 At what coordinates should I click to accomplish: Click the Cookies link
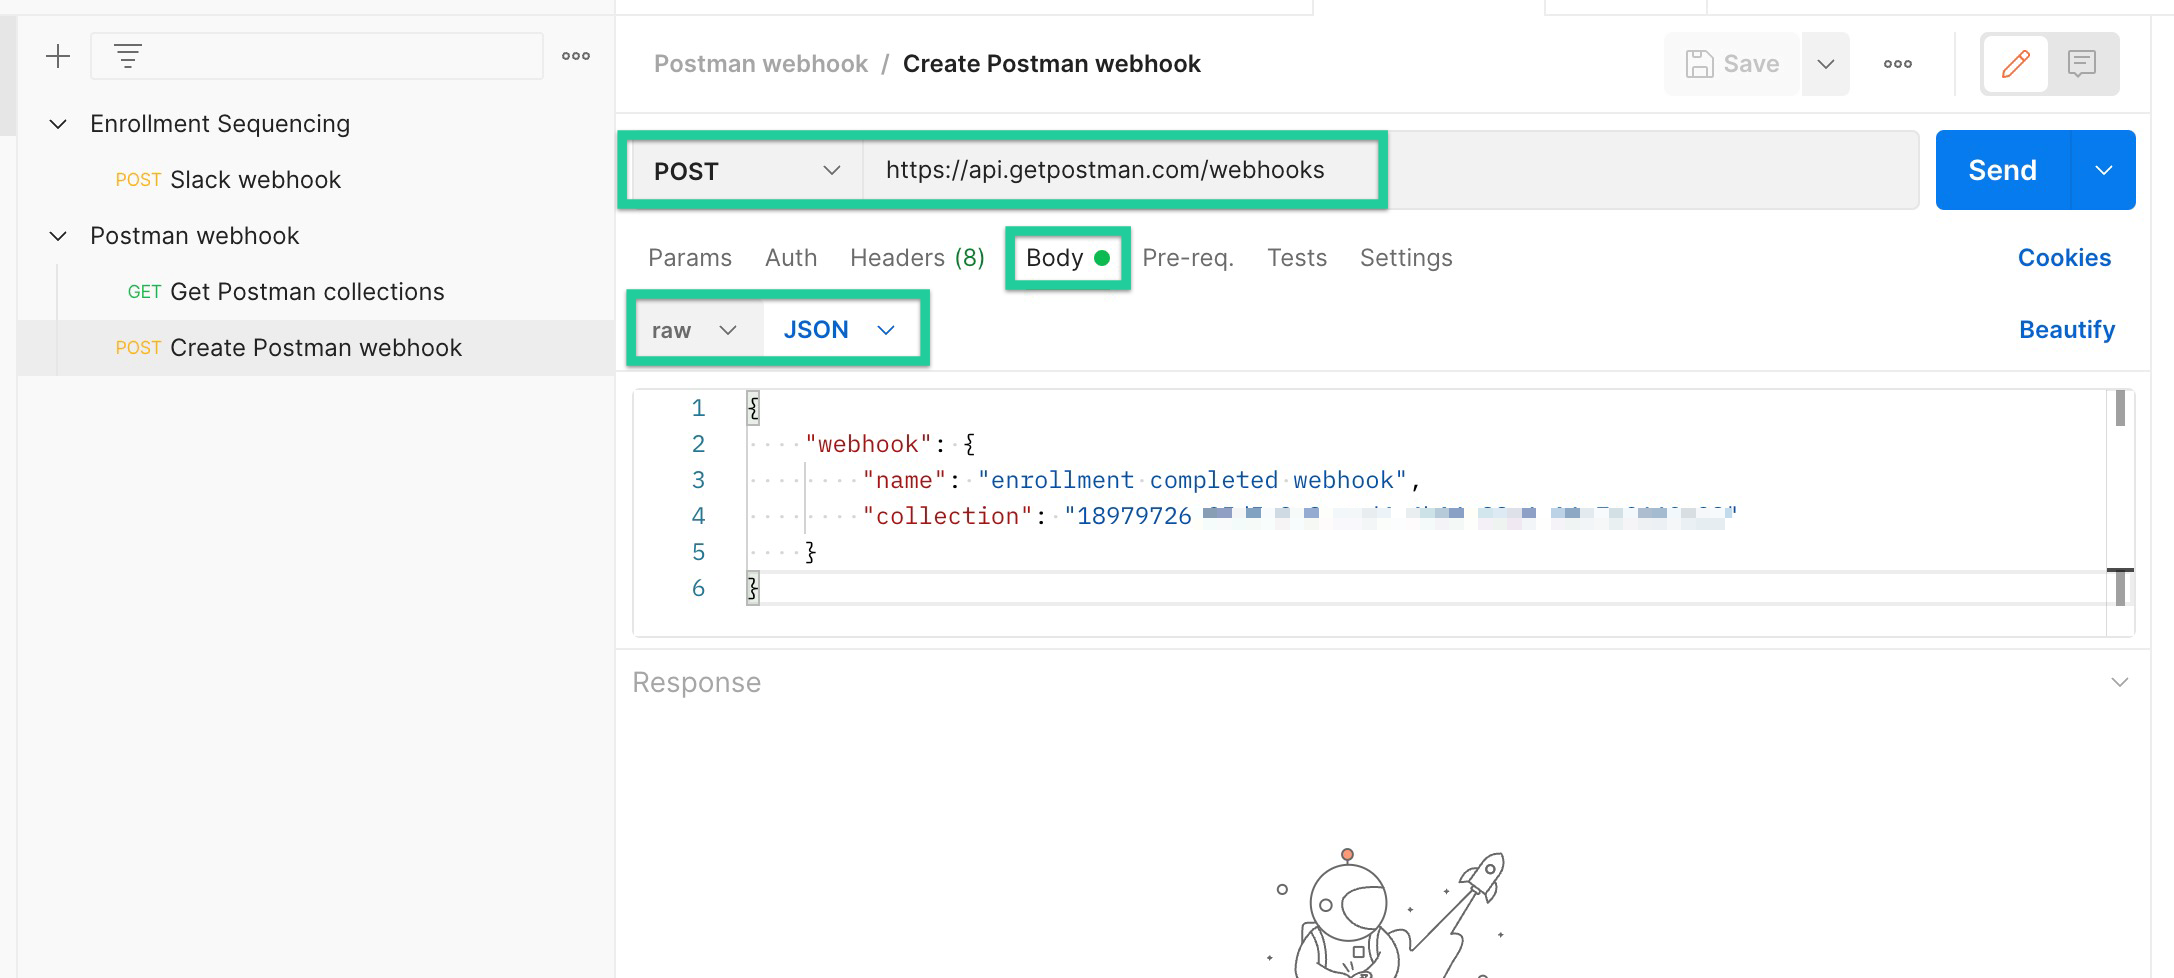tap(2064, 258)
